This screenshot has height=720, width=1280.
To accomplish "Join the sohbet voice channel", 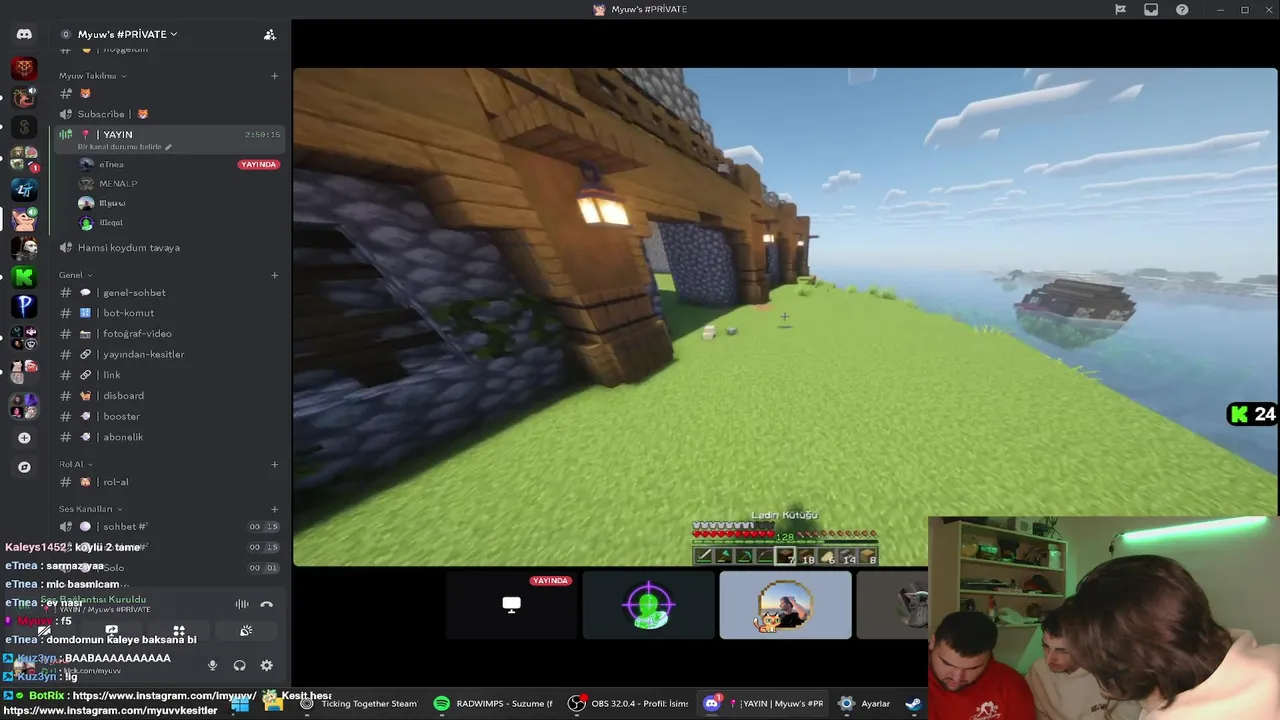I will [169, 527].
